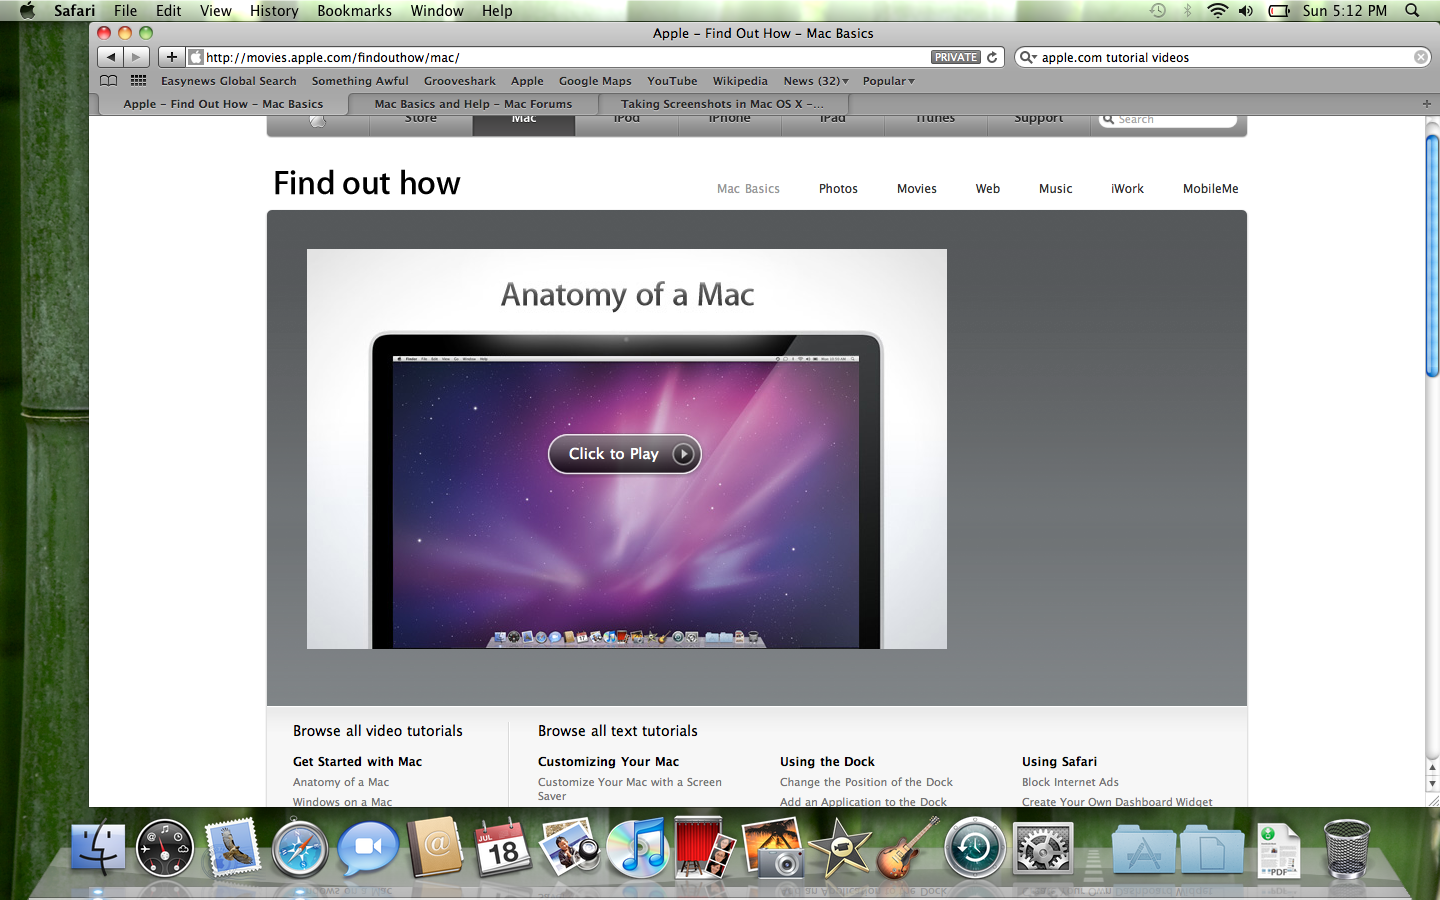Click the Google Maps bookmark
This screenshot has width=1440, height=900.
[595, 81]
